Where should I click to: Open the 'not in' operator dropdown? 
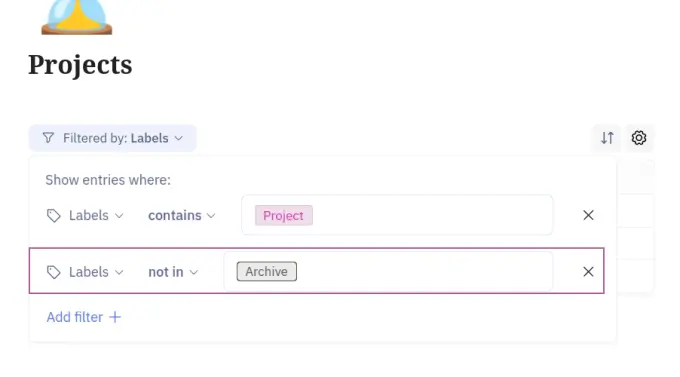[x=173, y=272]
